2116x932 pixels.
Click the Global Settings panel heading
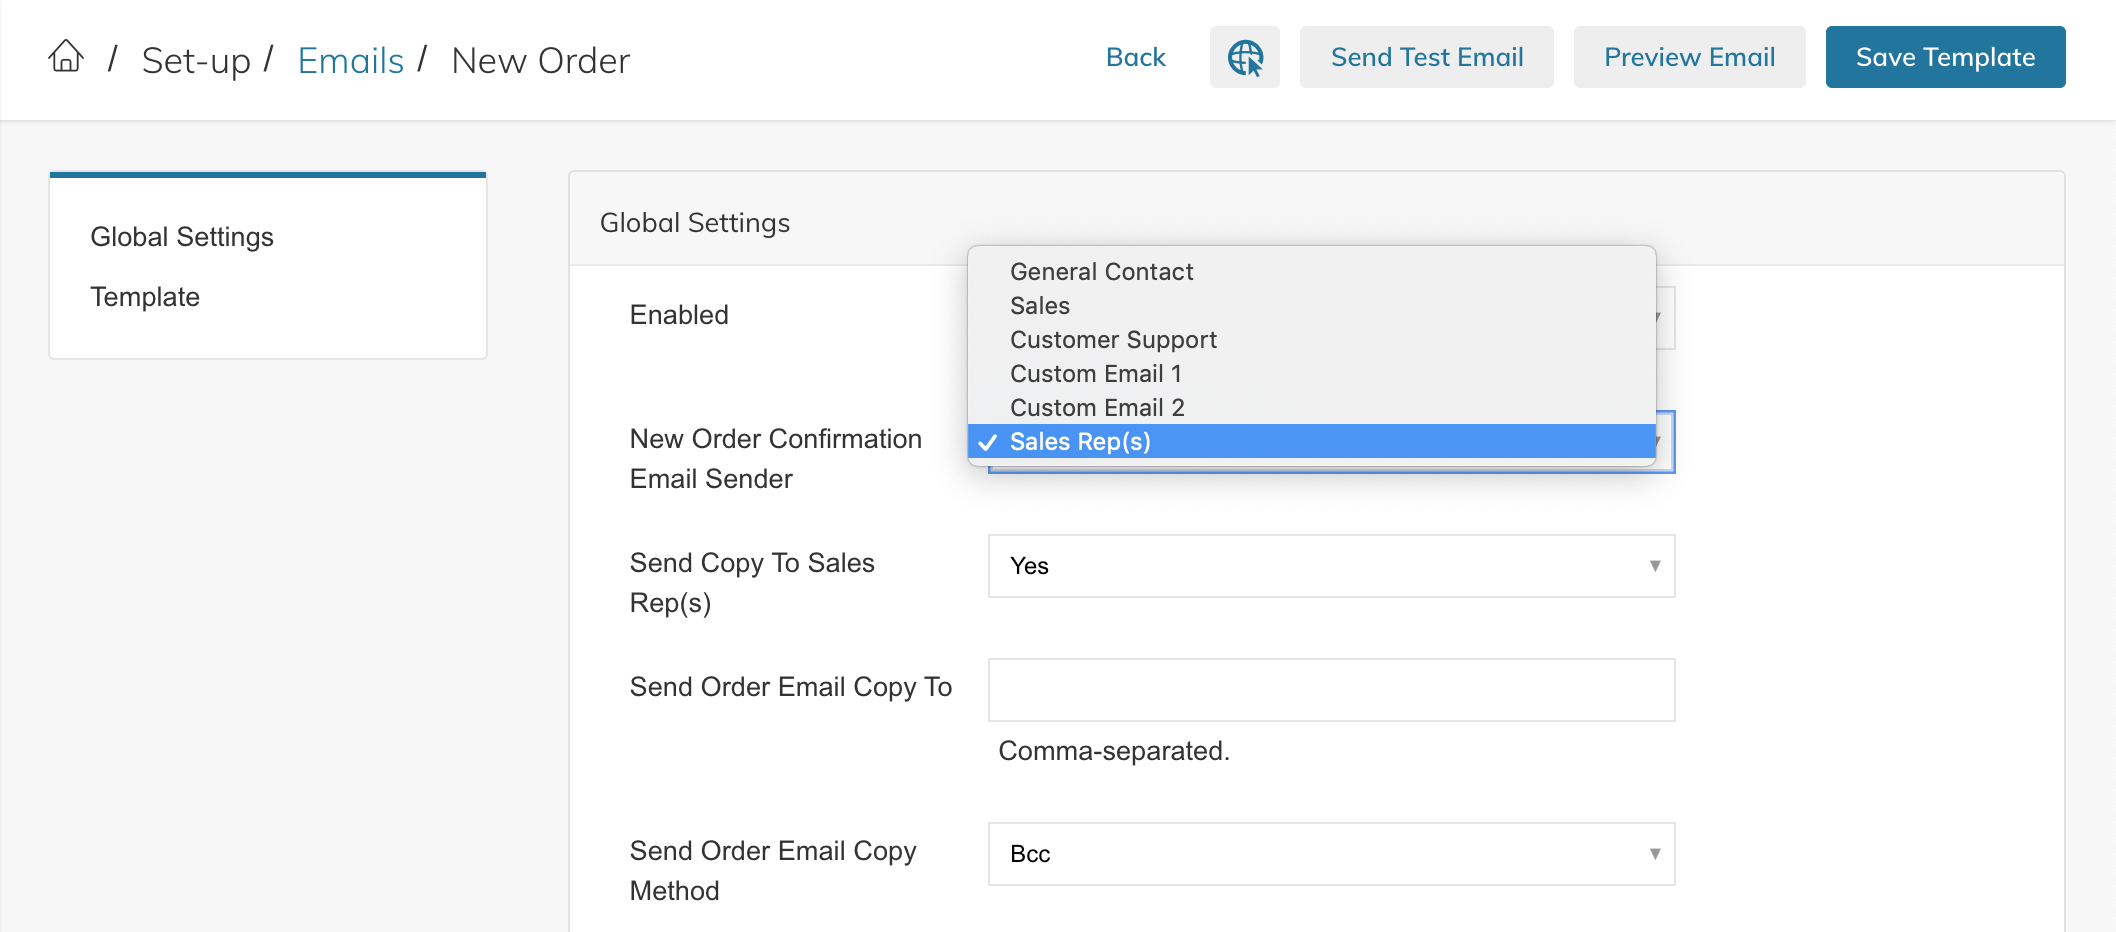695,223
